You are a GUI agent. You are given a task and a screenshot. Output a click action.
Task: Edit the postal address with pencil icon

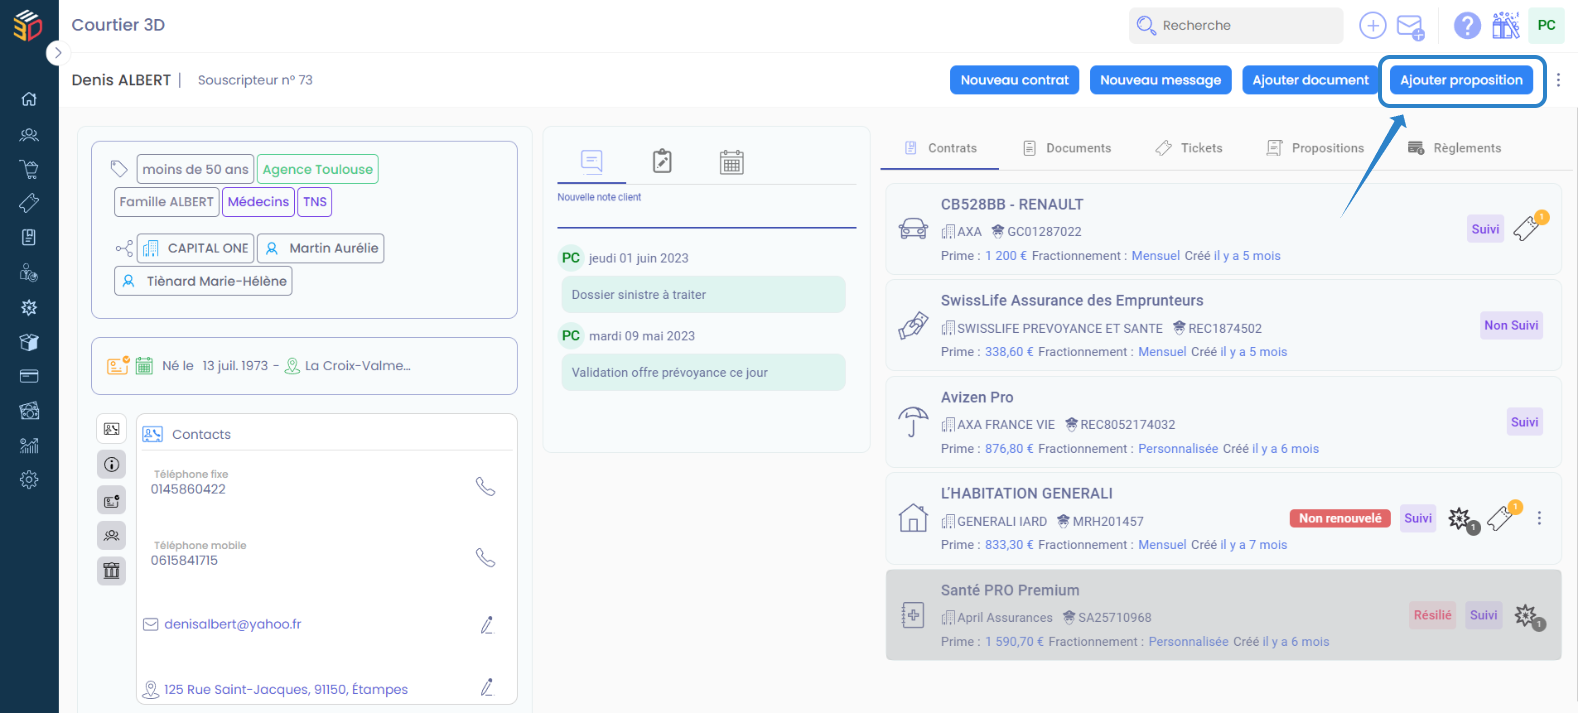click(487, 687)
